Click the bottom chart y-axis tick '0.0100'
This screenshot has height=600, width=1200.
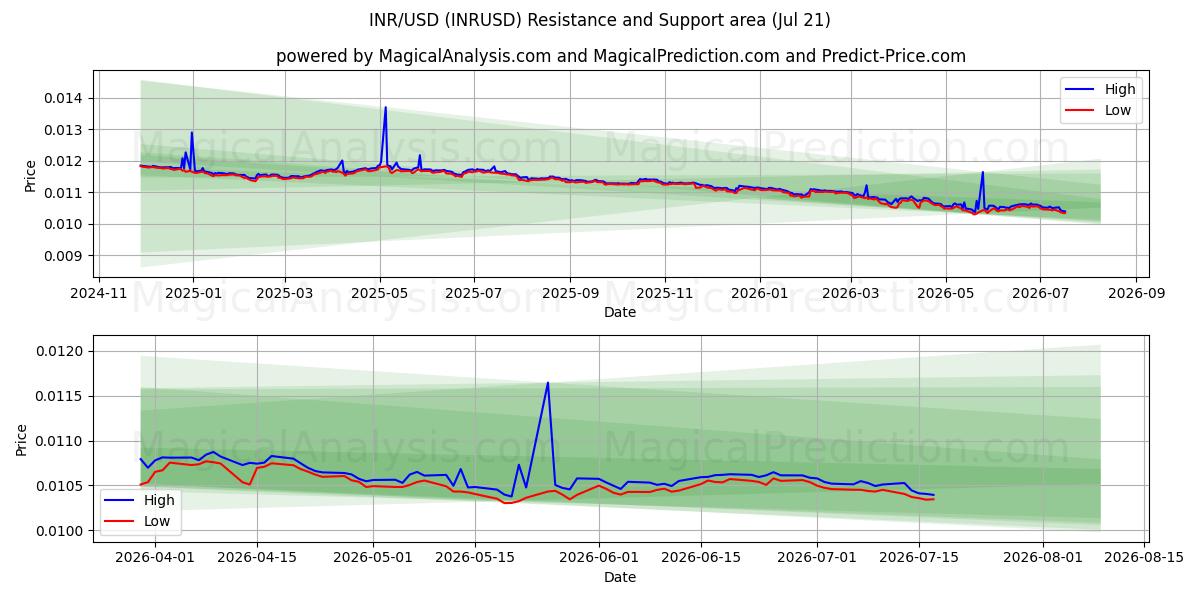(62, 531)
